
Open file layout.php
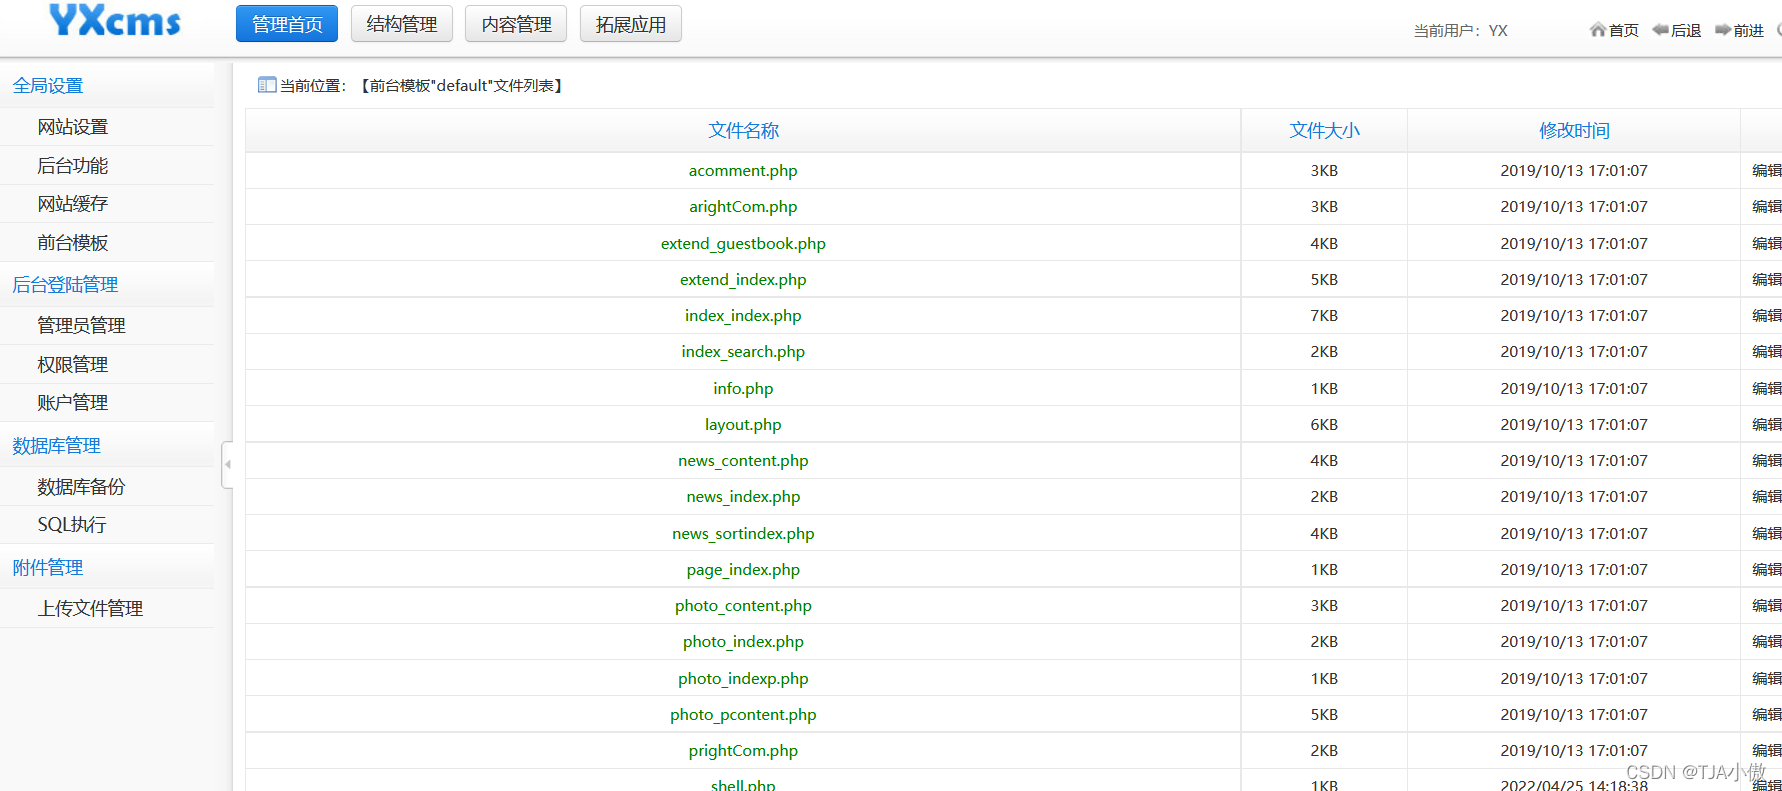[743, 425]
